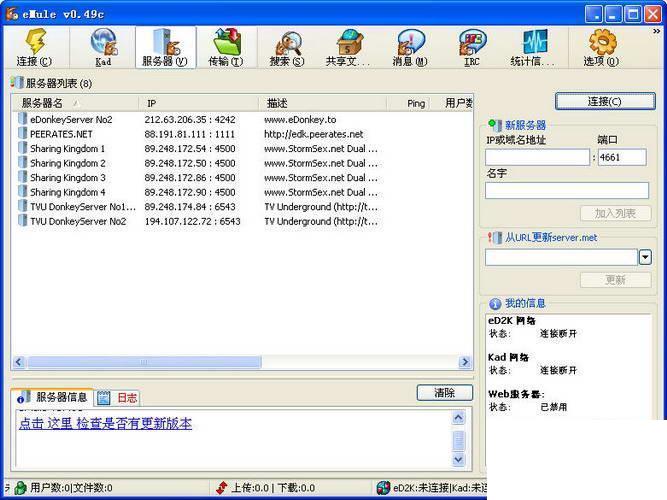Click the server name (名字) input field

[567, 190]
